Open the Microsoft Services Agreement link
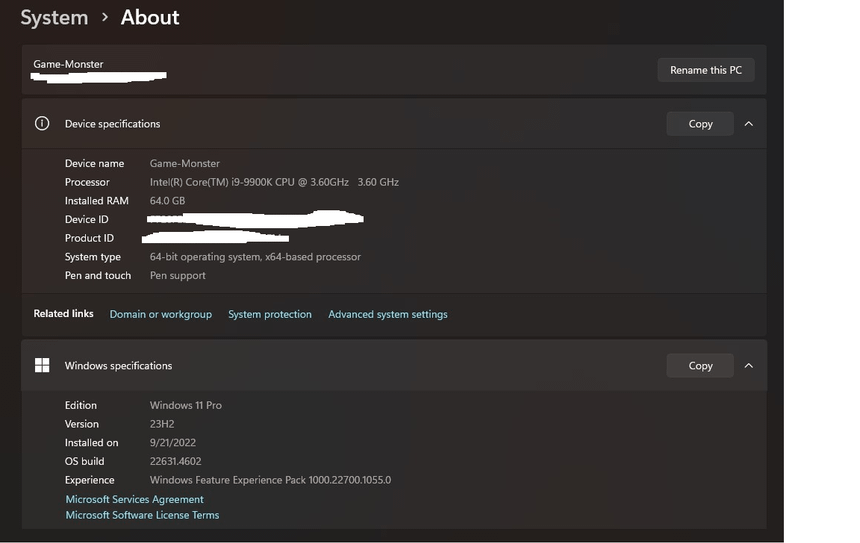 click(134, 499)
